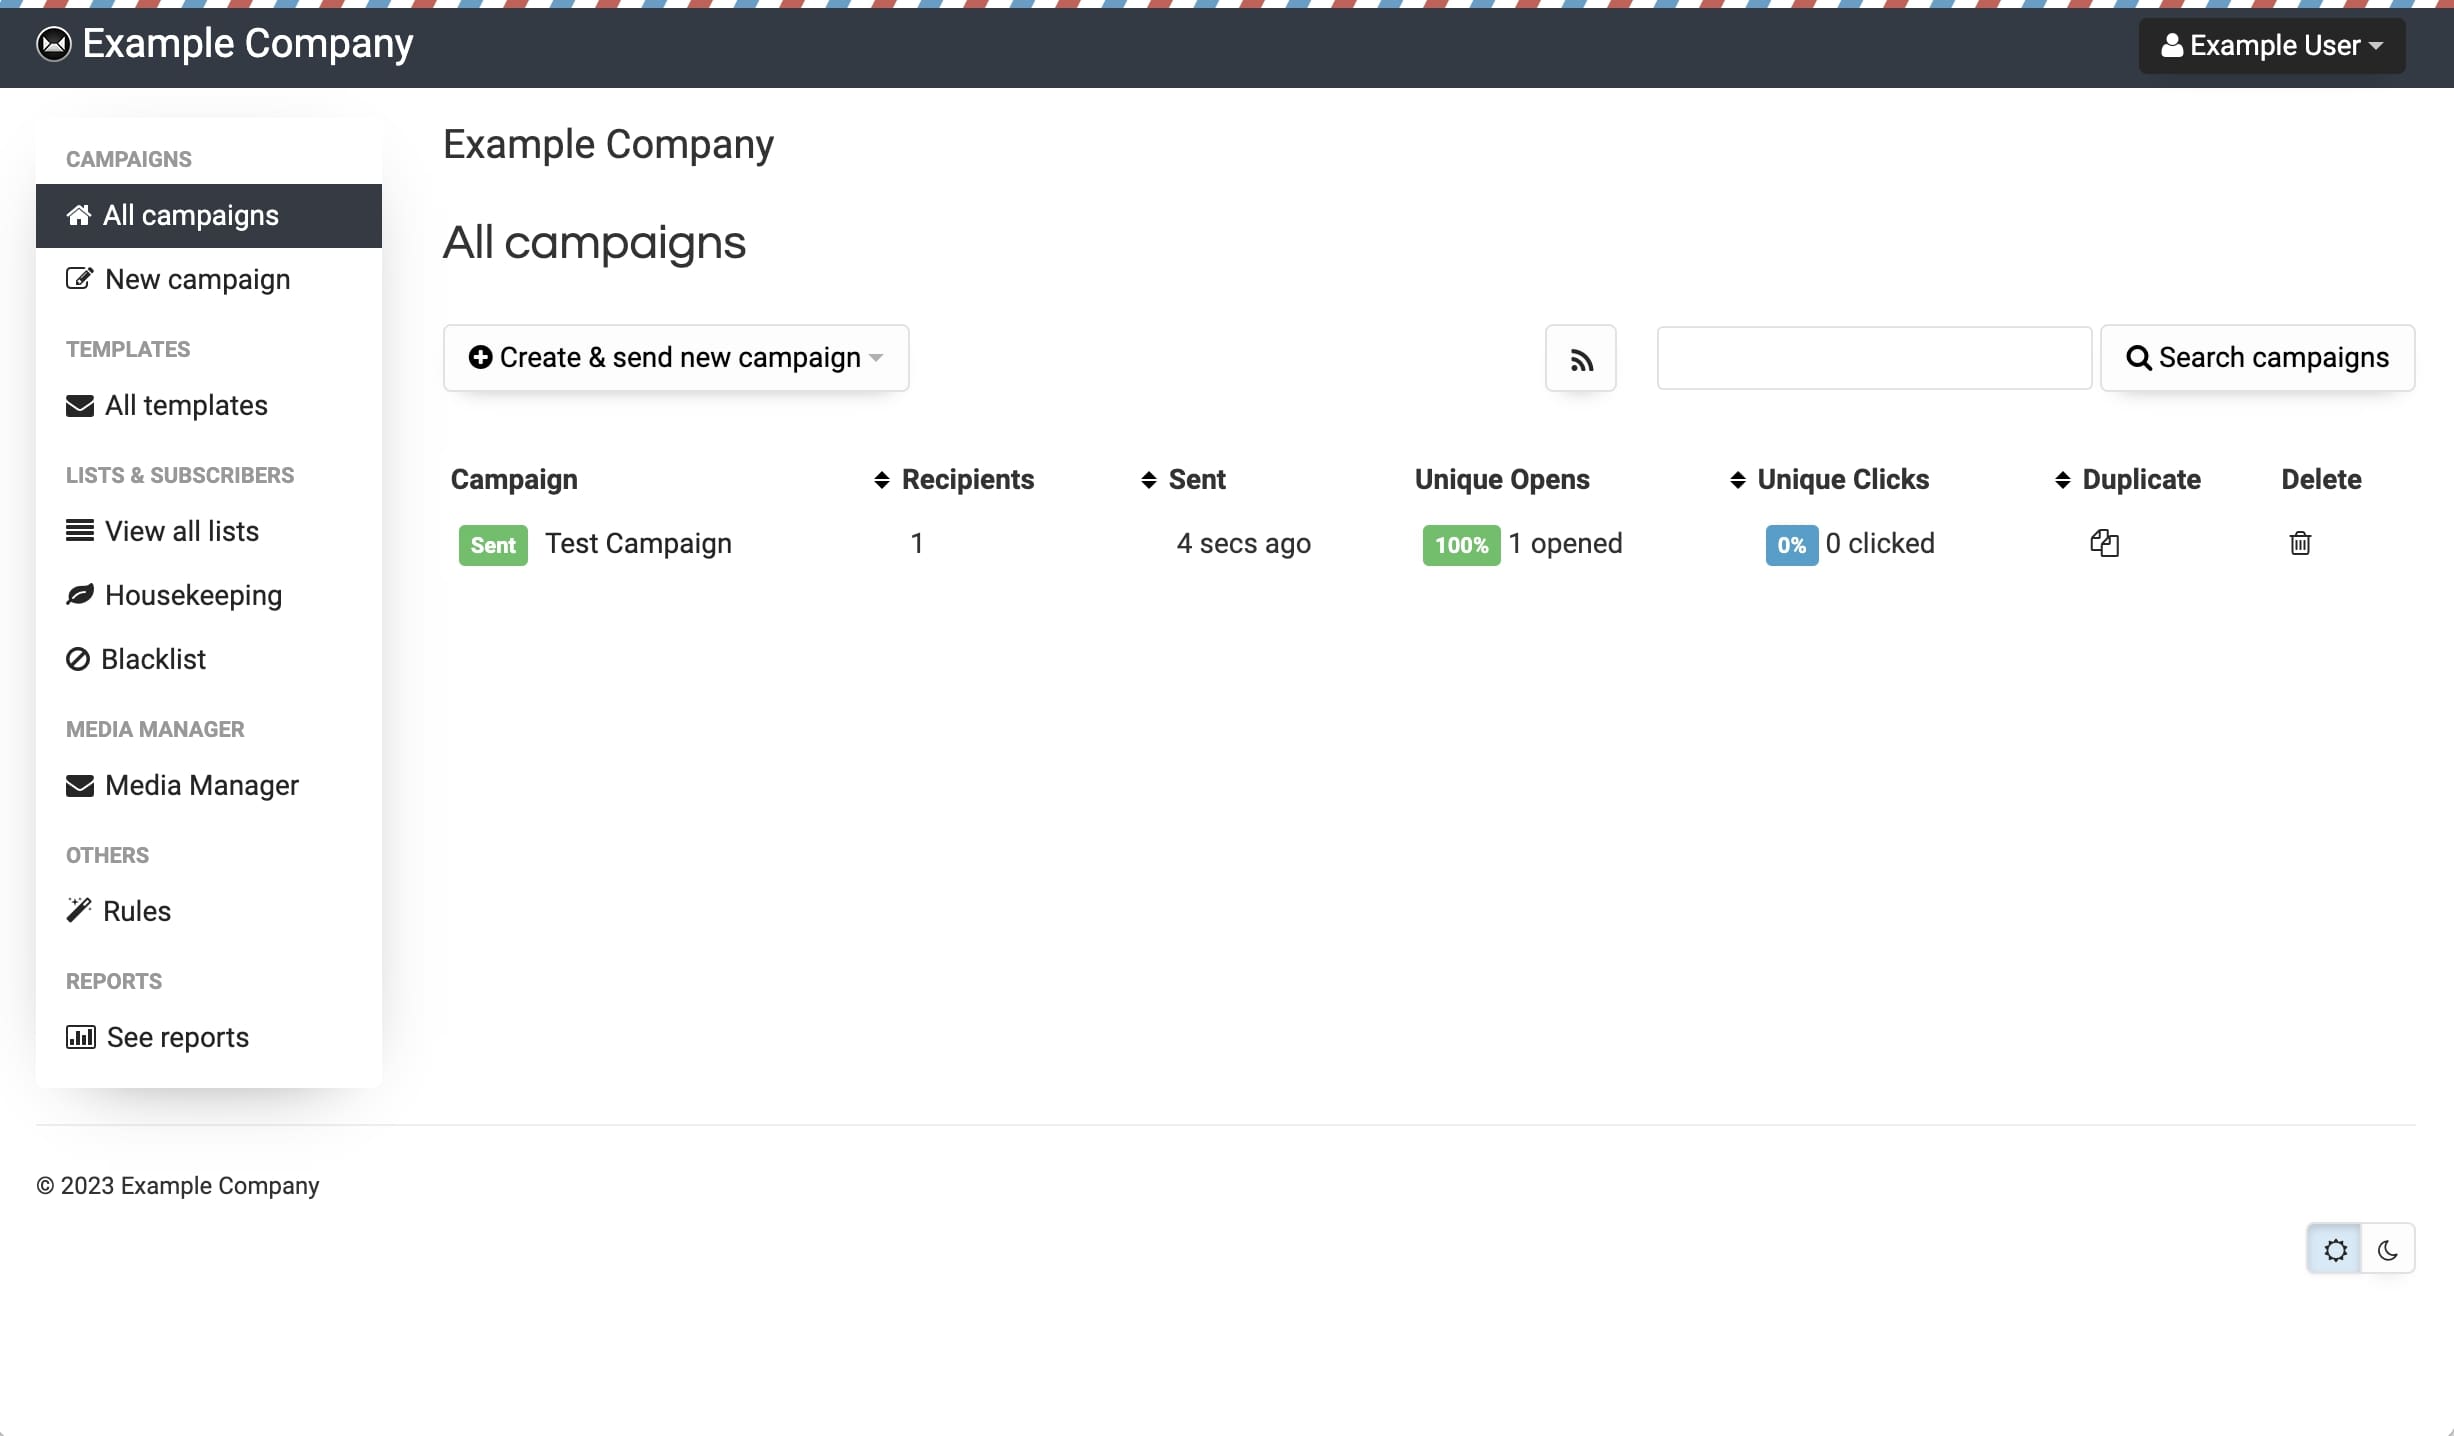Open View all lists

pyautogui.click(x=209, y=532)
